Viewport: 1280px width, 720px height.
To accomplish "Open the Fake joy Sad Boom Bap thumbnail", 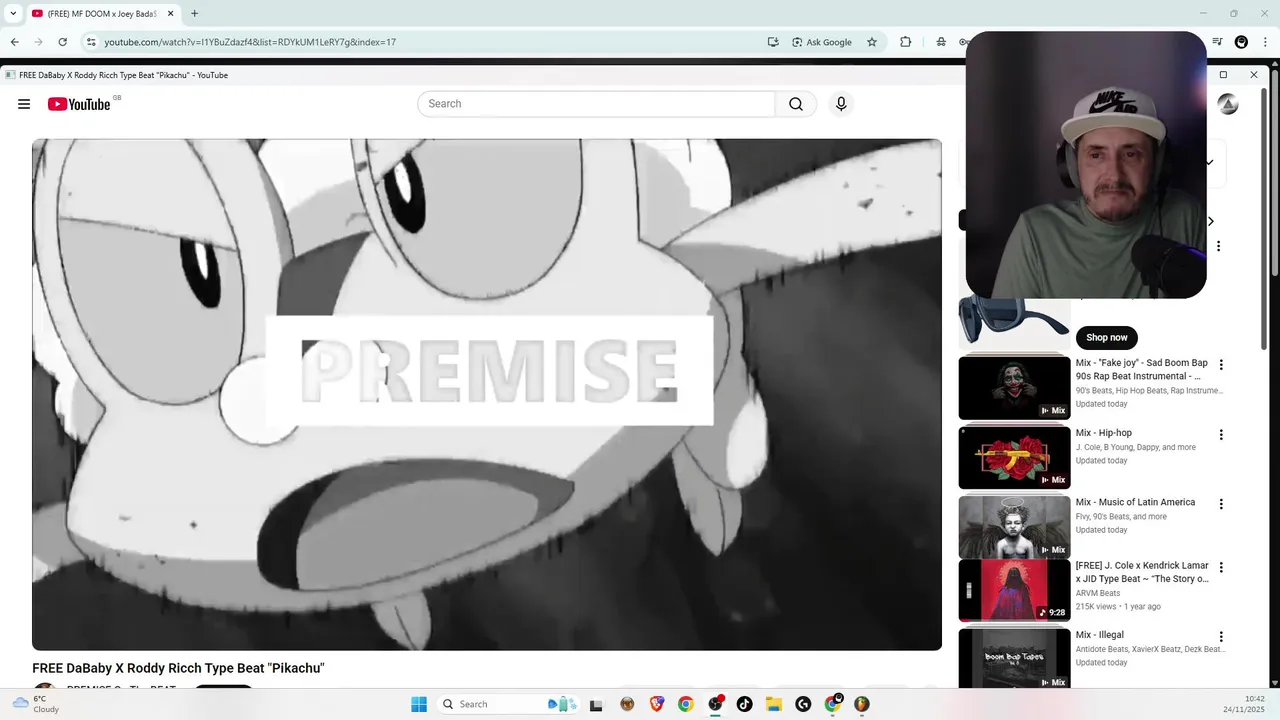I will (1014, 388).
